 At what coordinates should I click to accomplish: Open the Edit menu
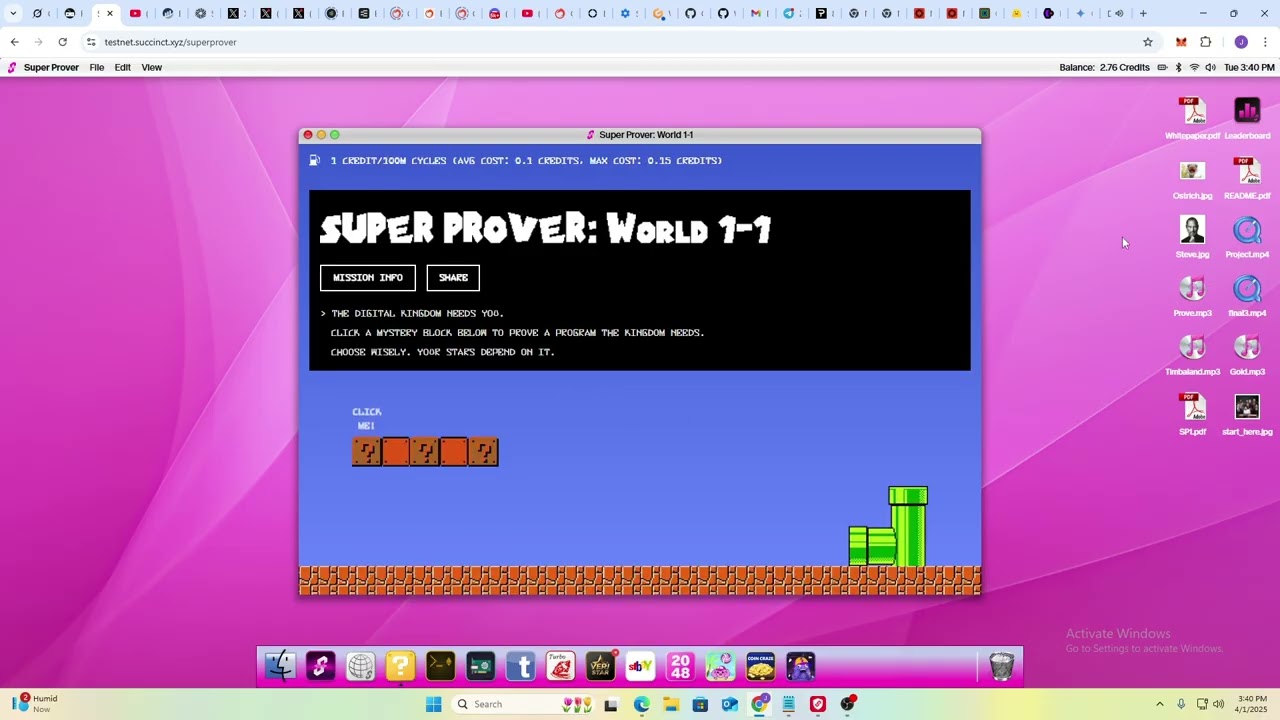click(123, 68)
